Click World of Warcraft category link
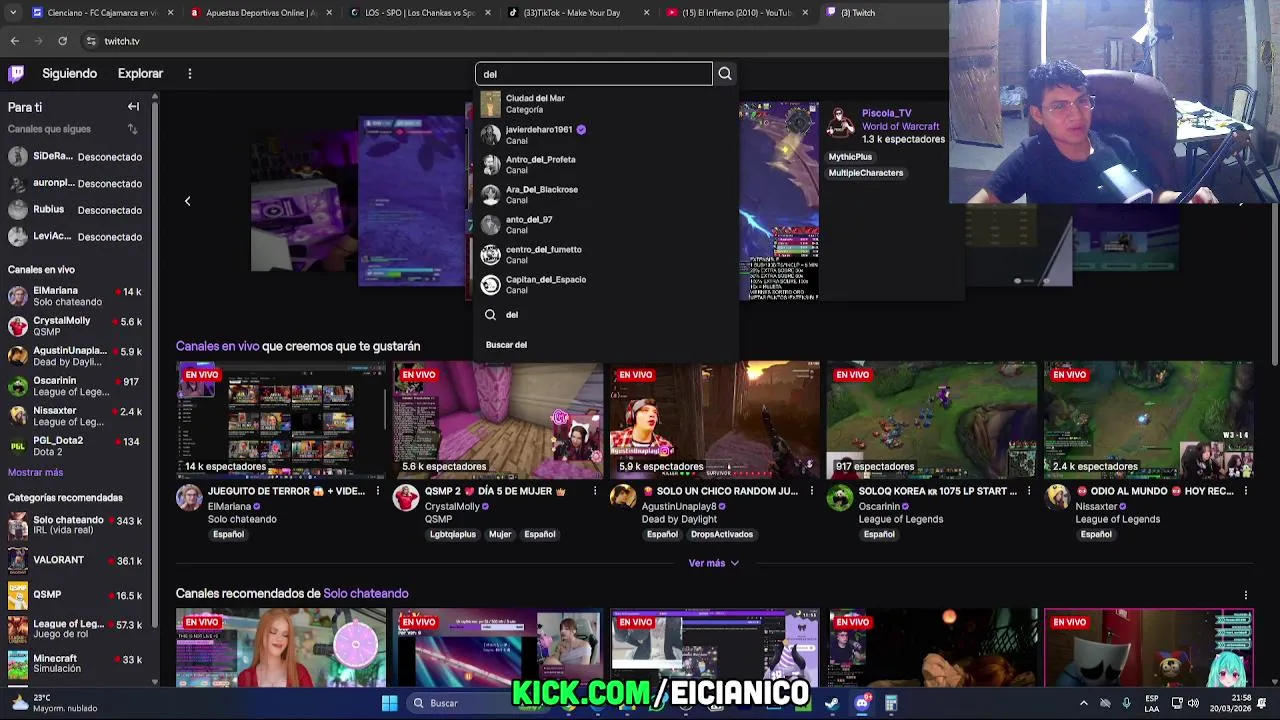Viewport: 1280px width, 720px height. tap(900, 127)
